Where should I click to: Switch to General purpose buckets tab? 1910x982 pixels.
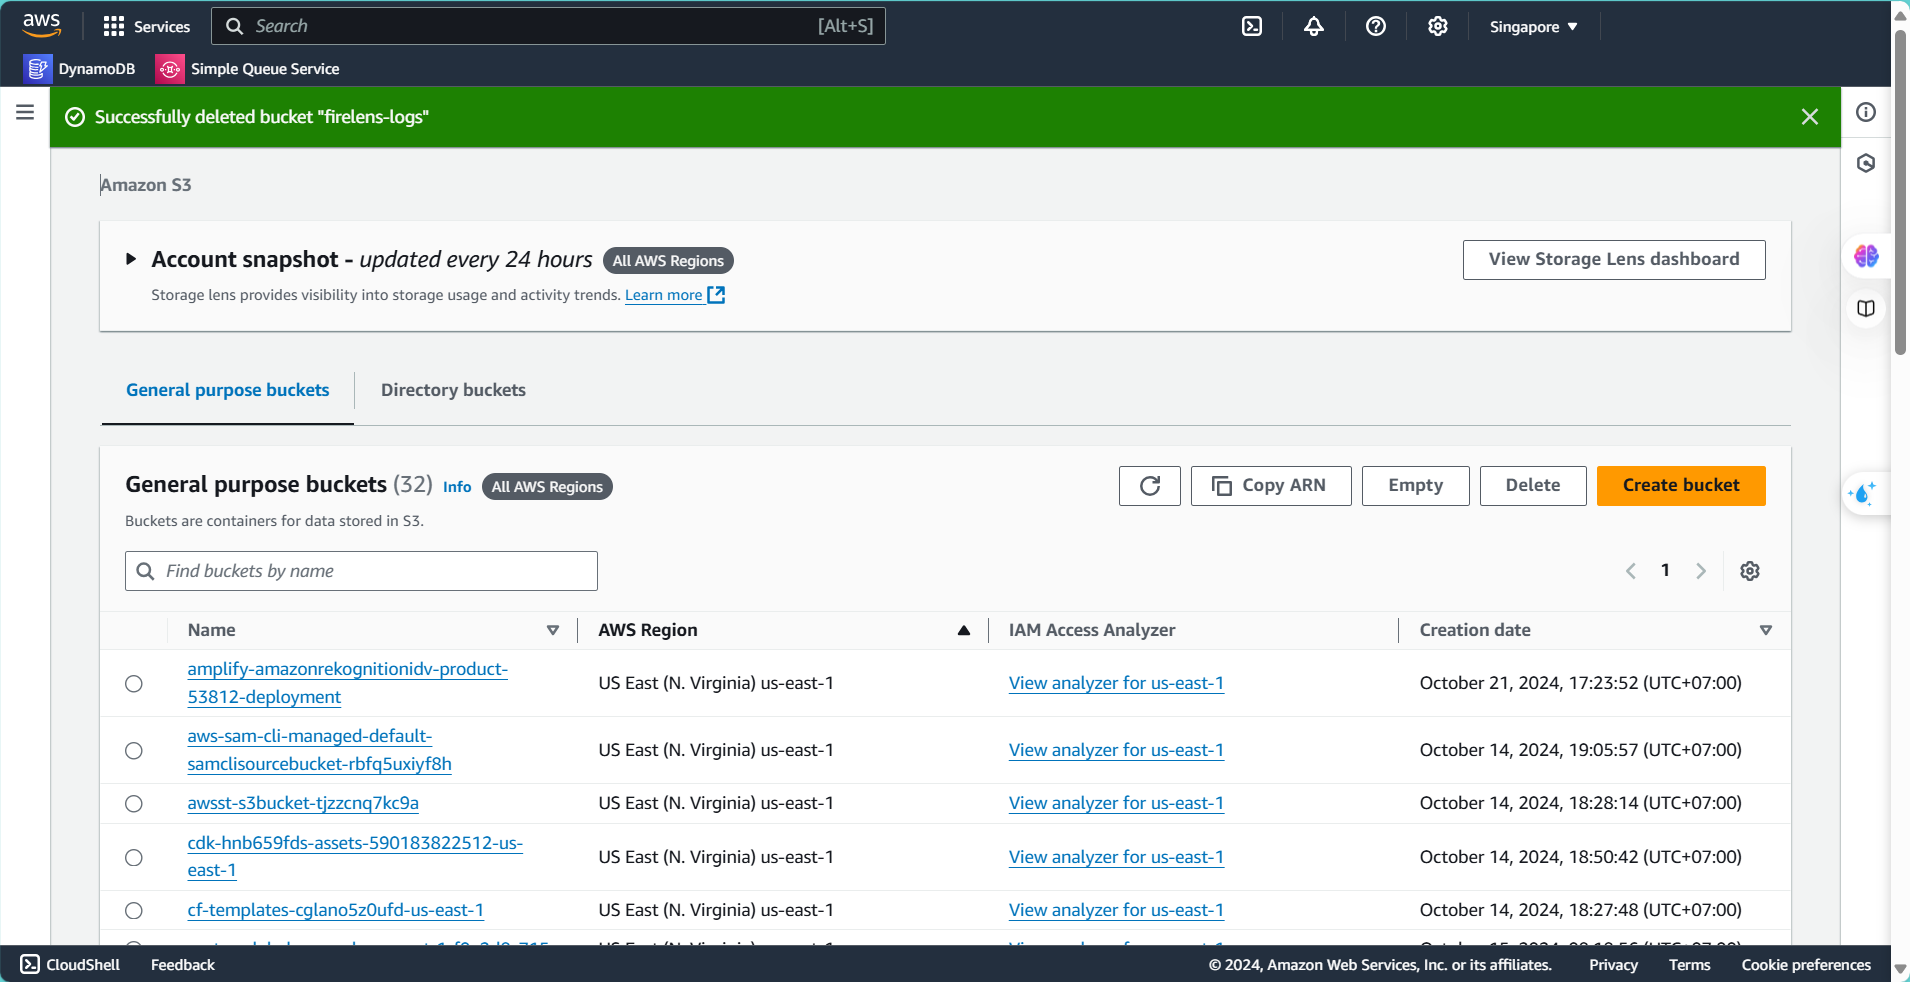(228, 390)
